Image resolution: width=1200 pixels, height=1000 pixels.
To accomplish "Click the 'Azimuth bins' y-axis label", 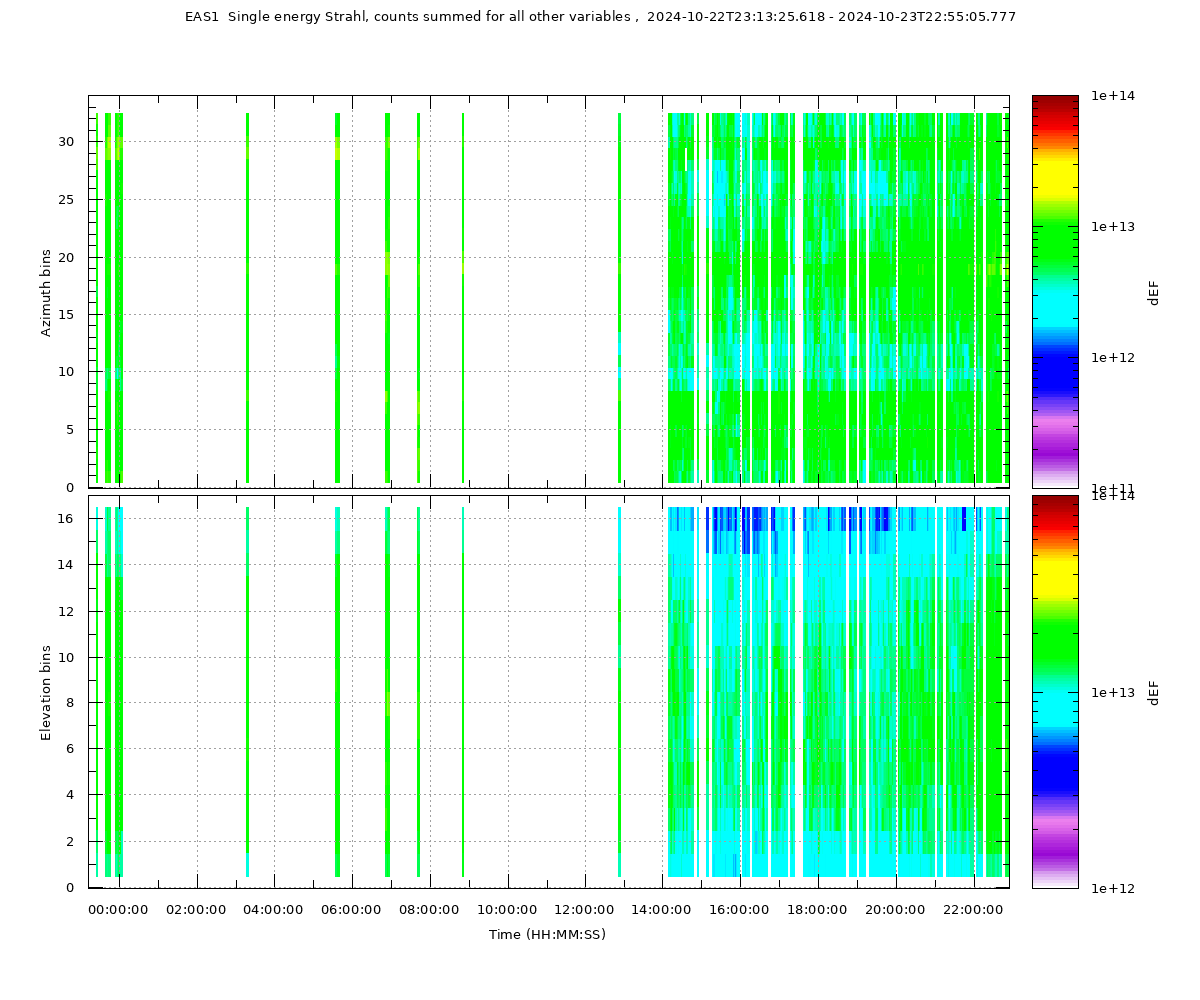I will coord(46,291).
